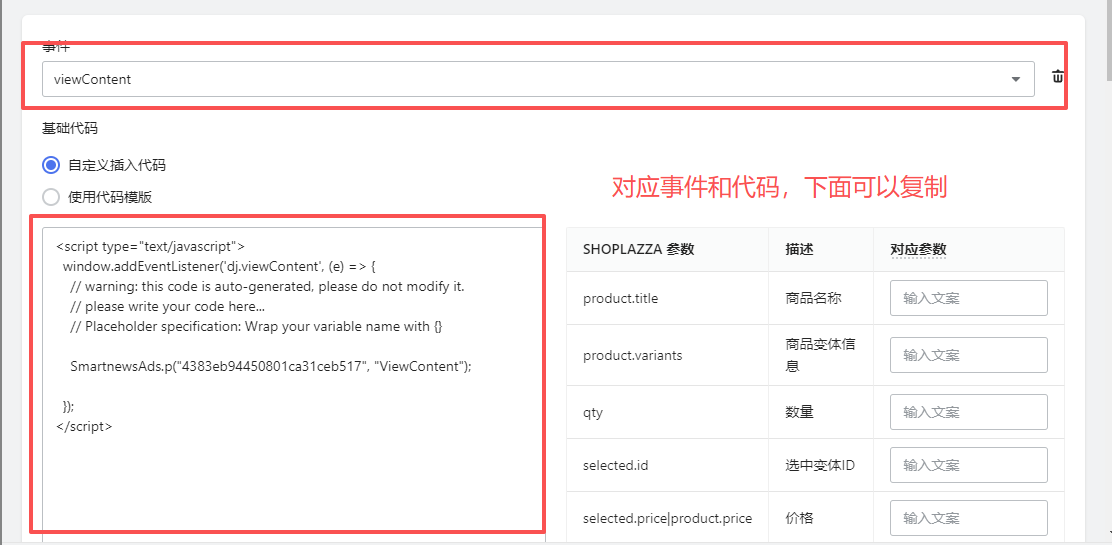Click the 对应参数 column header
1112x545 pixels.
(x=918, y=250)
